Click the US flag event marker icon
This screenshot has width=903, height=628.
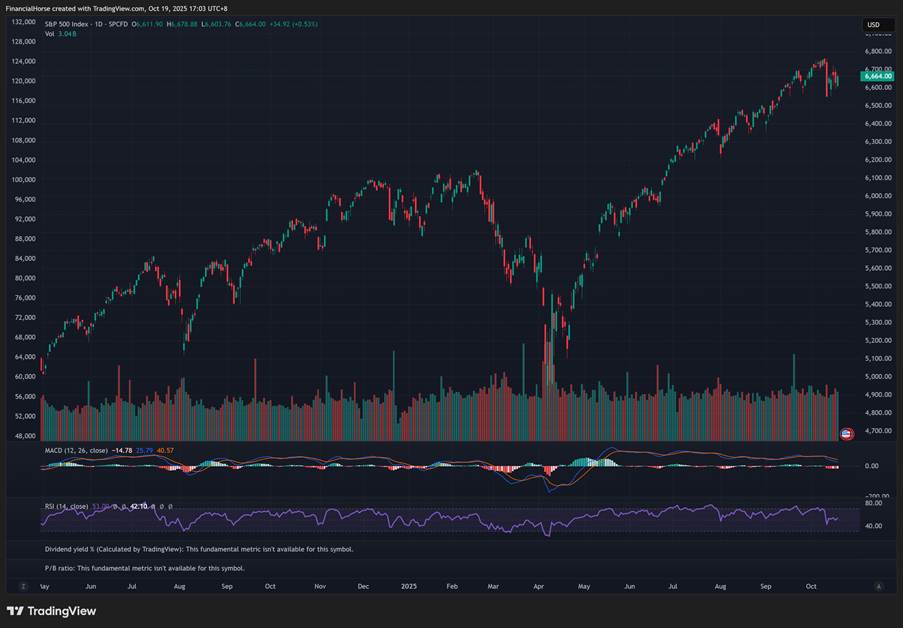(x=847, y=434)
